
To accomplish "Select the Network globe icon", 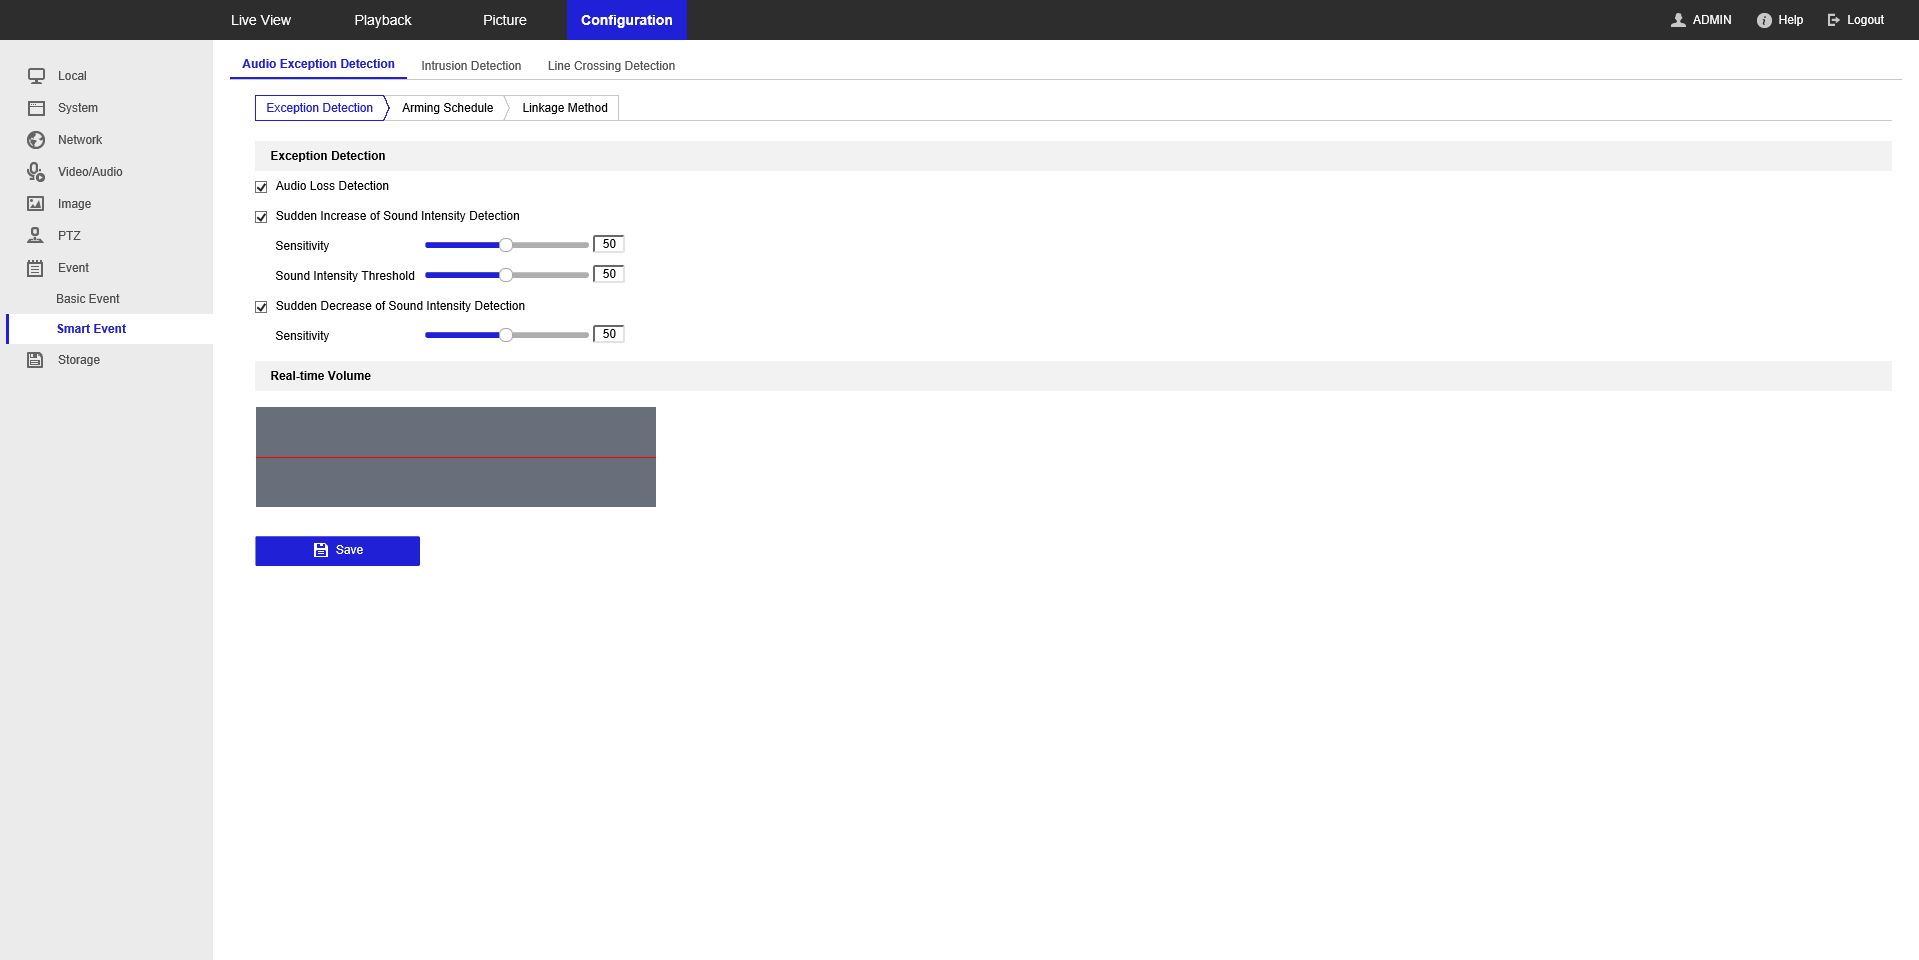I will click(36, 140).
